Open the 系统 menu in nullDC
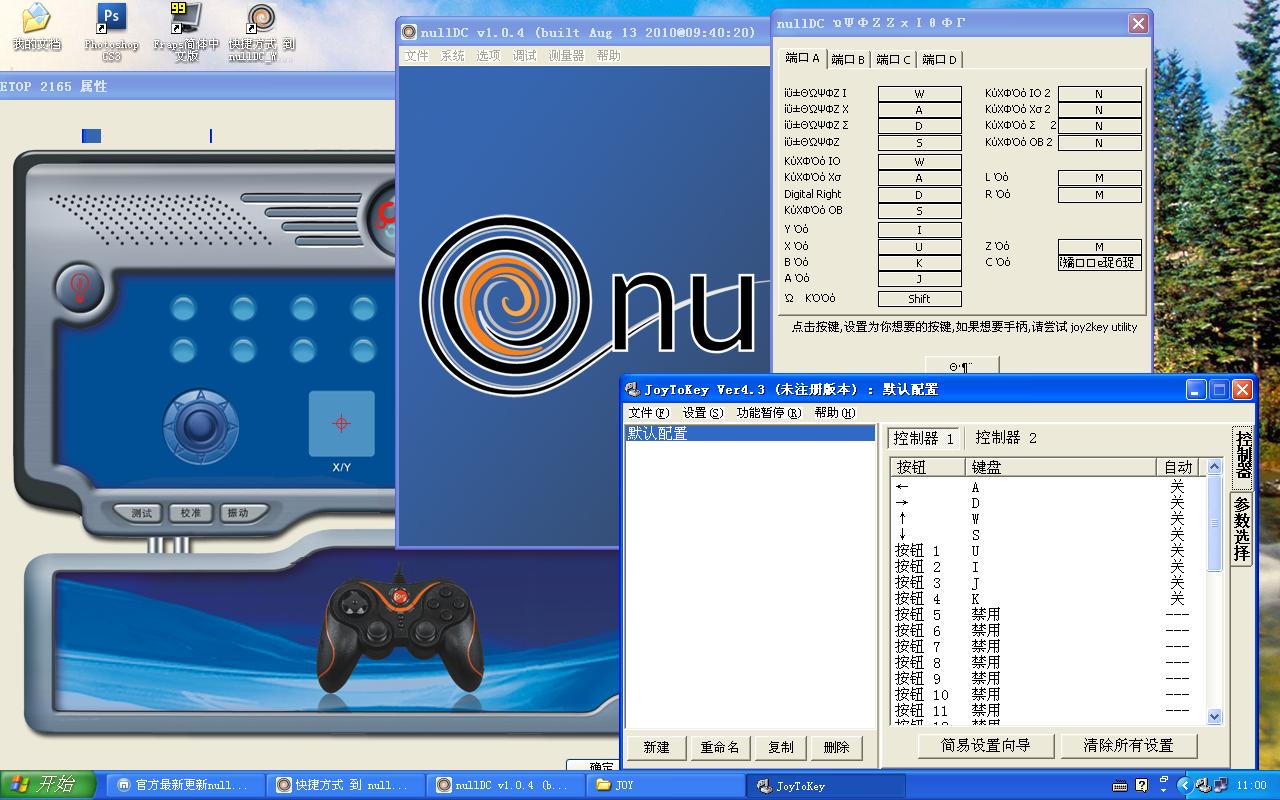The width and height of the screenshot is (1280, 800). 453,56
